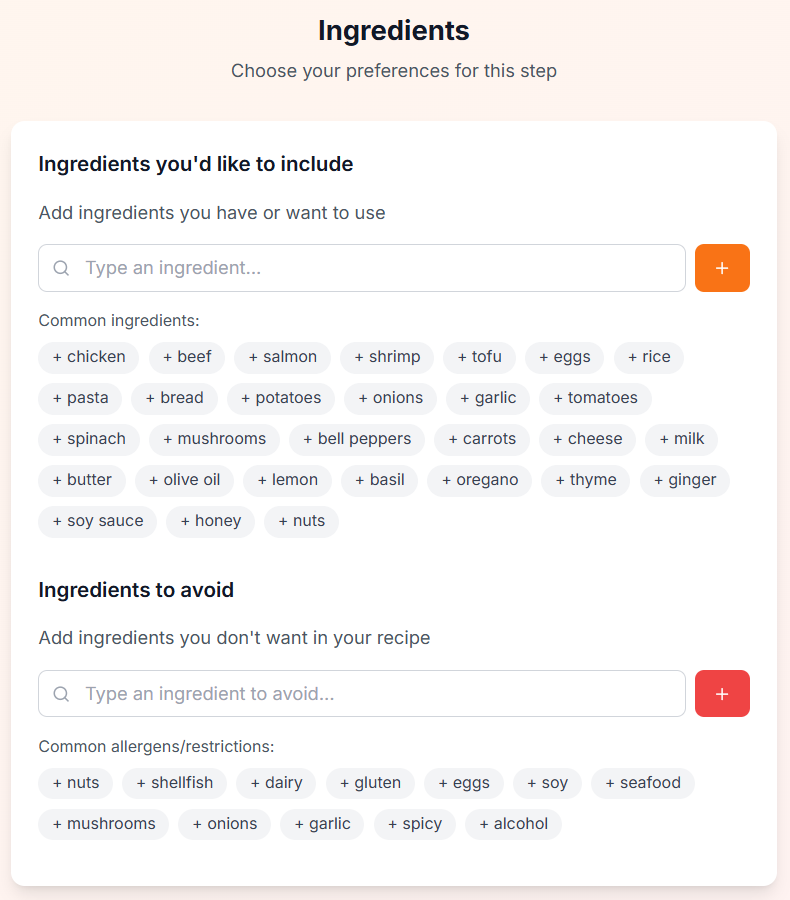Image resolution: width=790 pixels, height=900 pixels.
Task: Select the tofu ingredient chip
Action: click(x=479, y=357)
